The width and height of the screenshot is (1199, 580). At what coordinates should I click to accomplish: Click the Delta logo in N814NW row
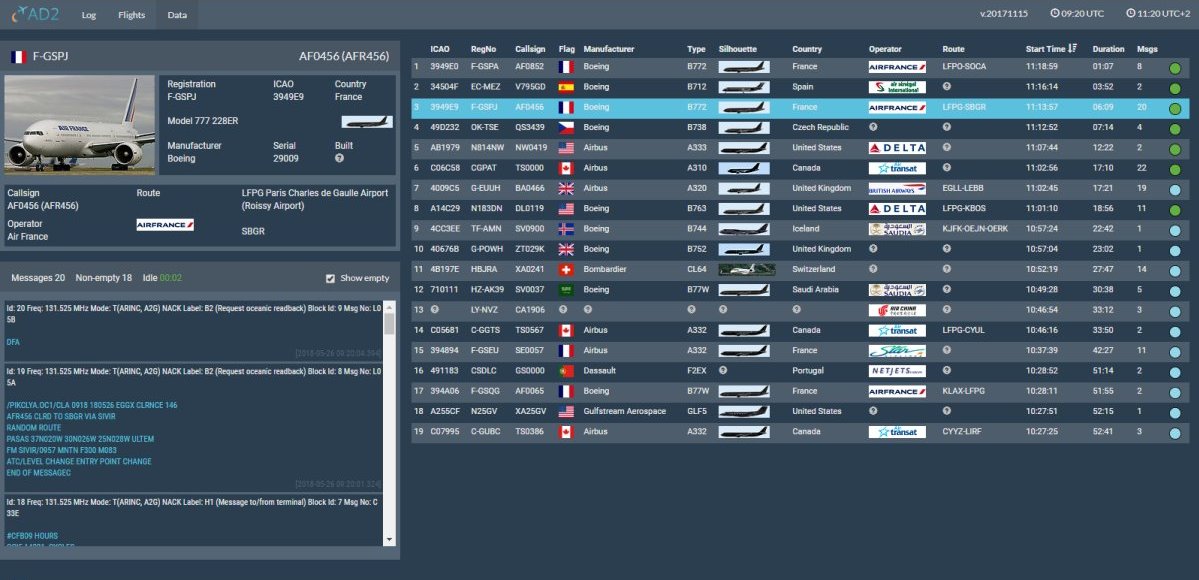pyautogui.click(x=897, y=148)
